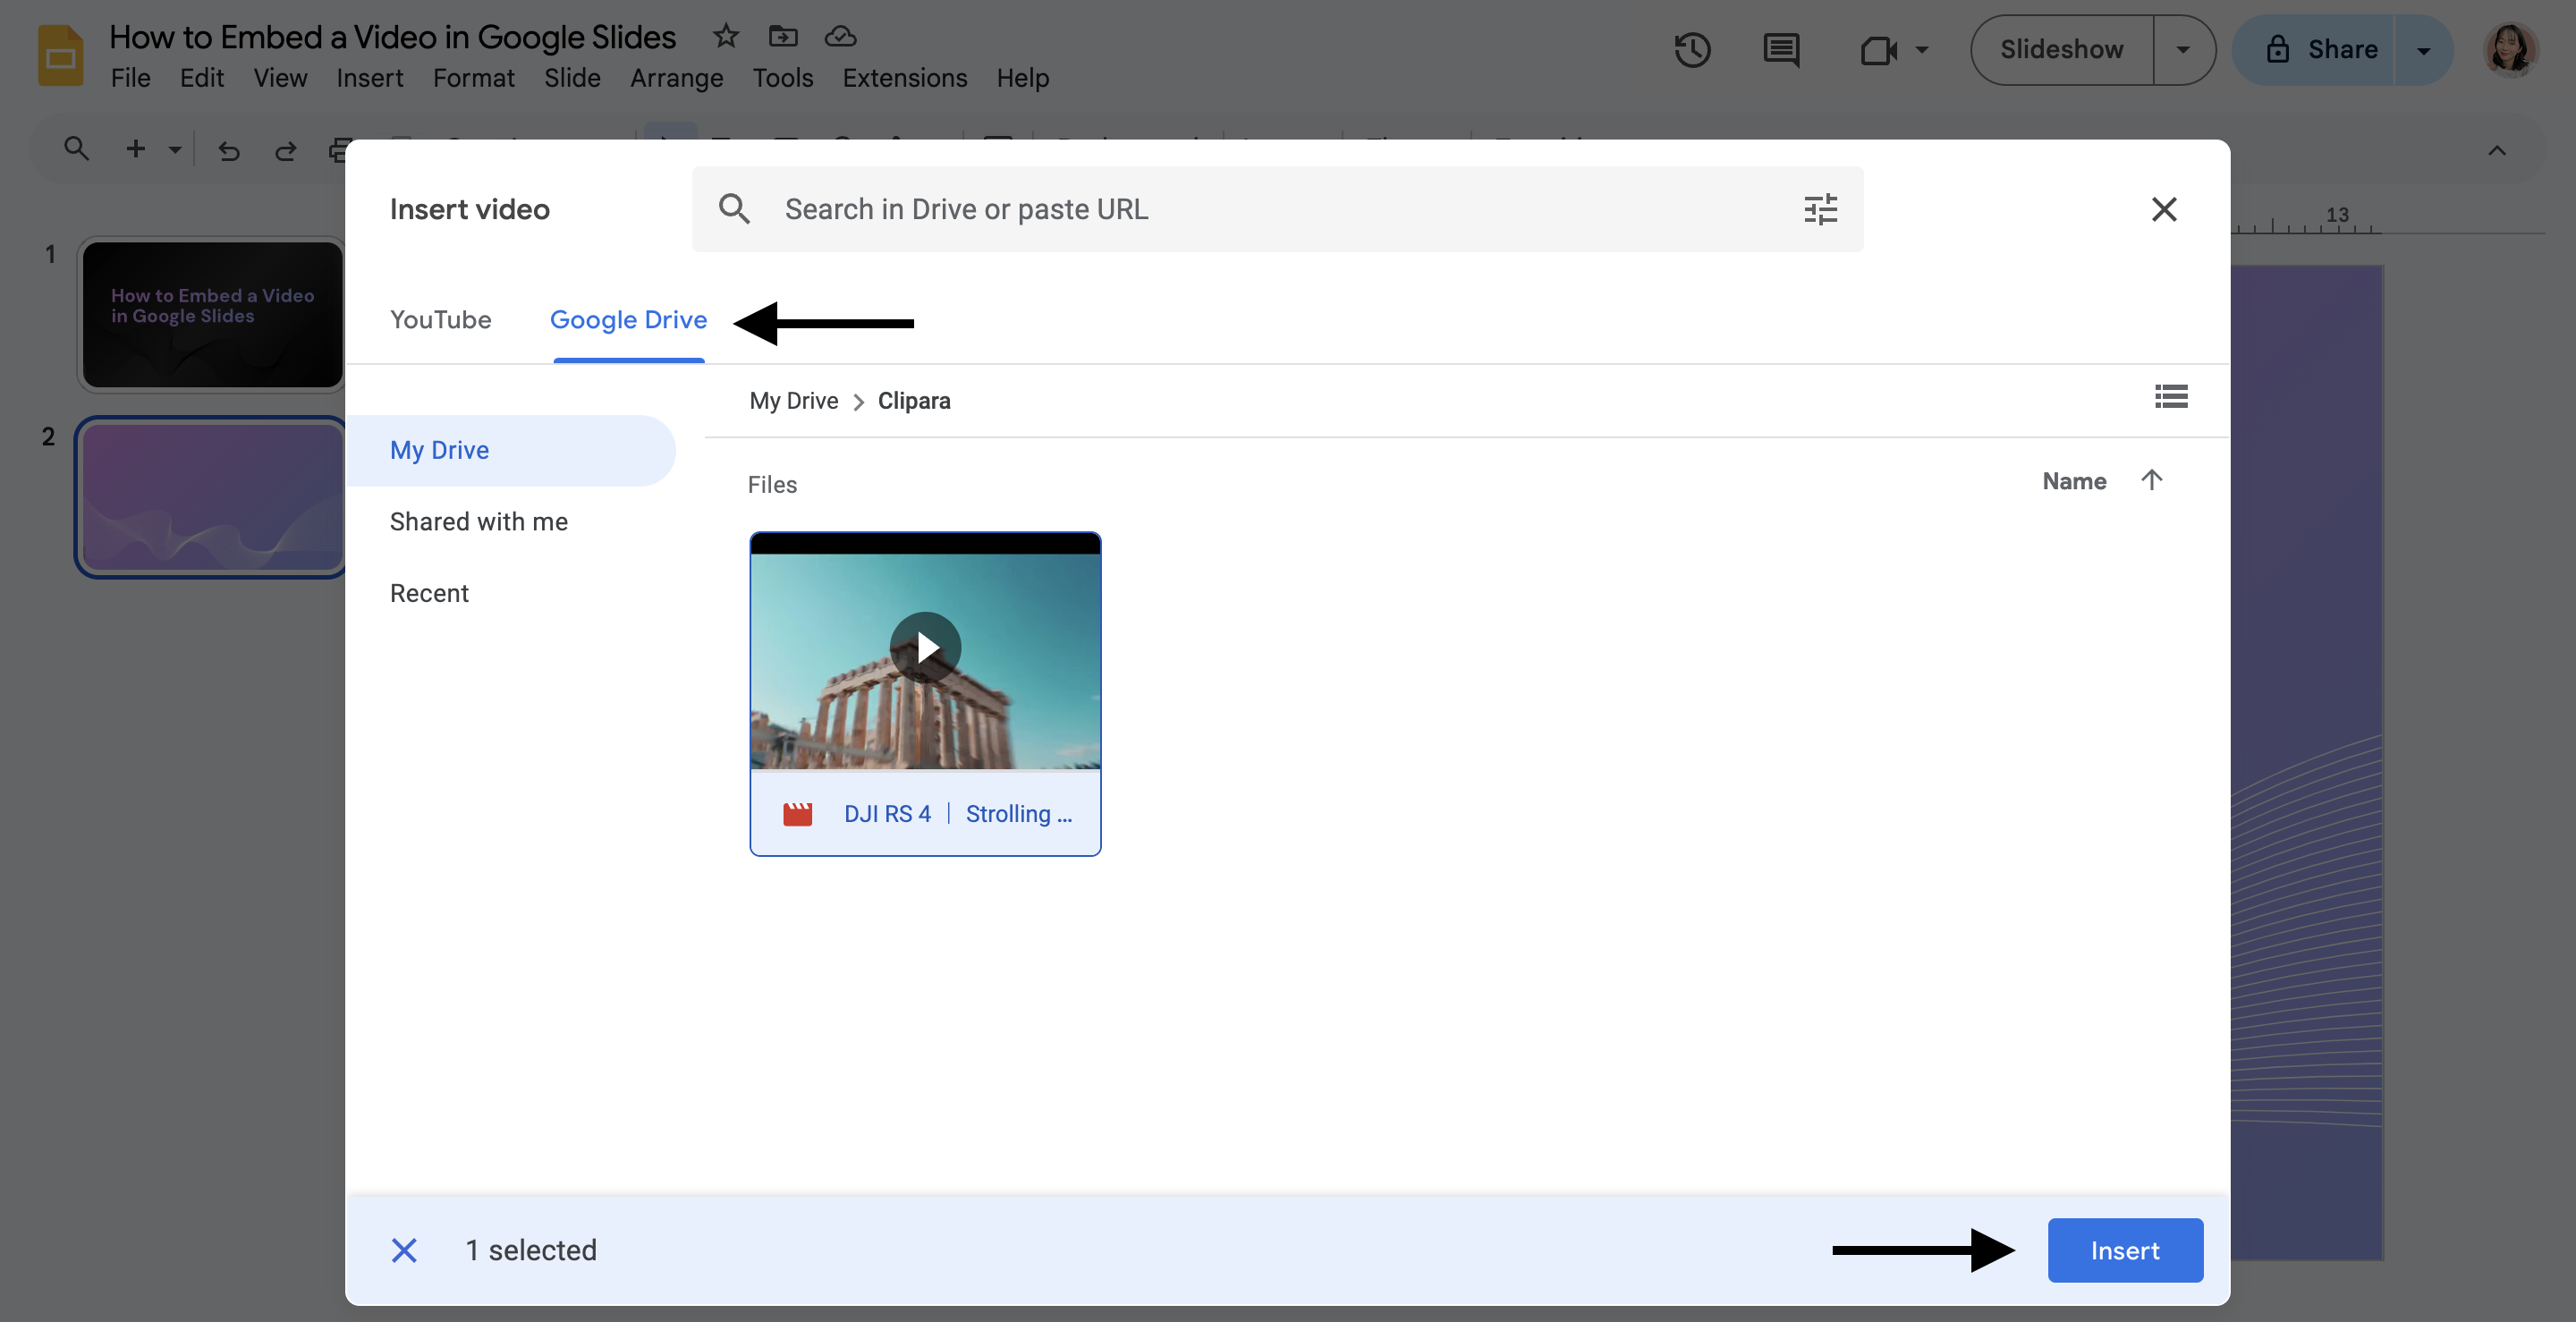Open the File menu
The image size is (2576, 1322).
pos(130,78)
